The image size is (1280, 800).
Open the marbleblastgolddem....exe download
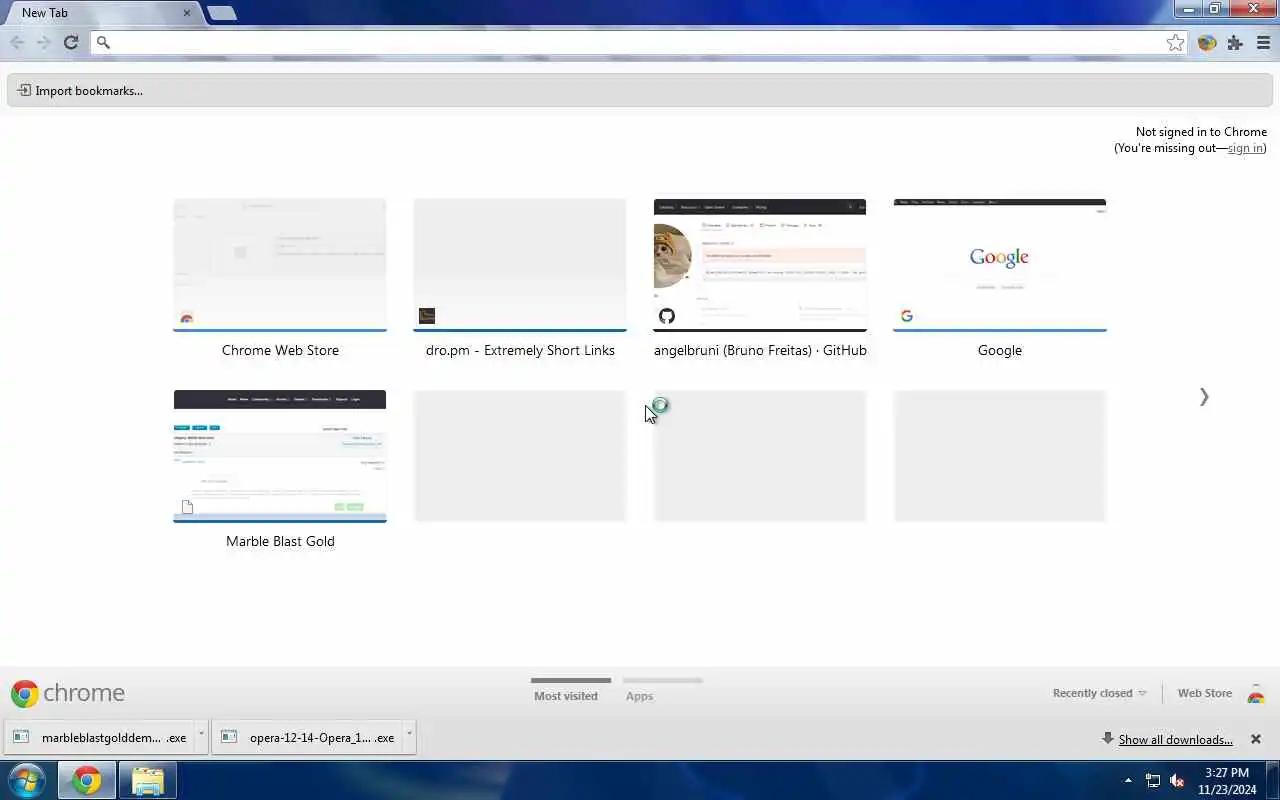pyautogui.click(x=99, y=738)
